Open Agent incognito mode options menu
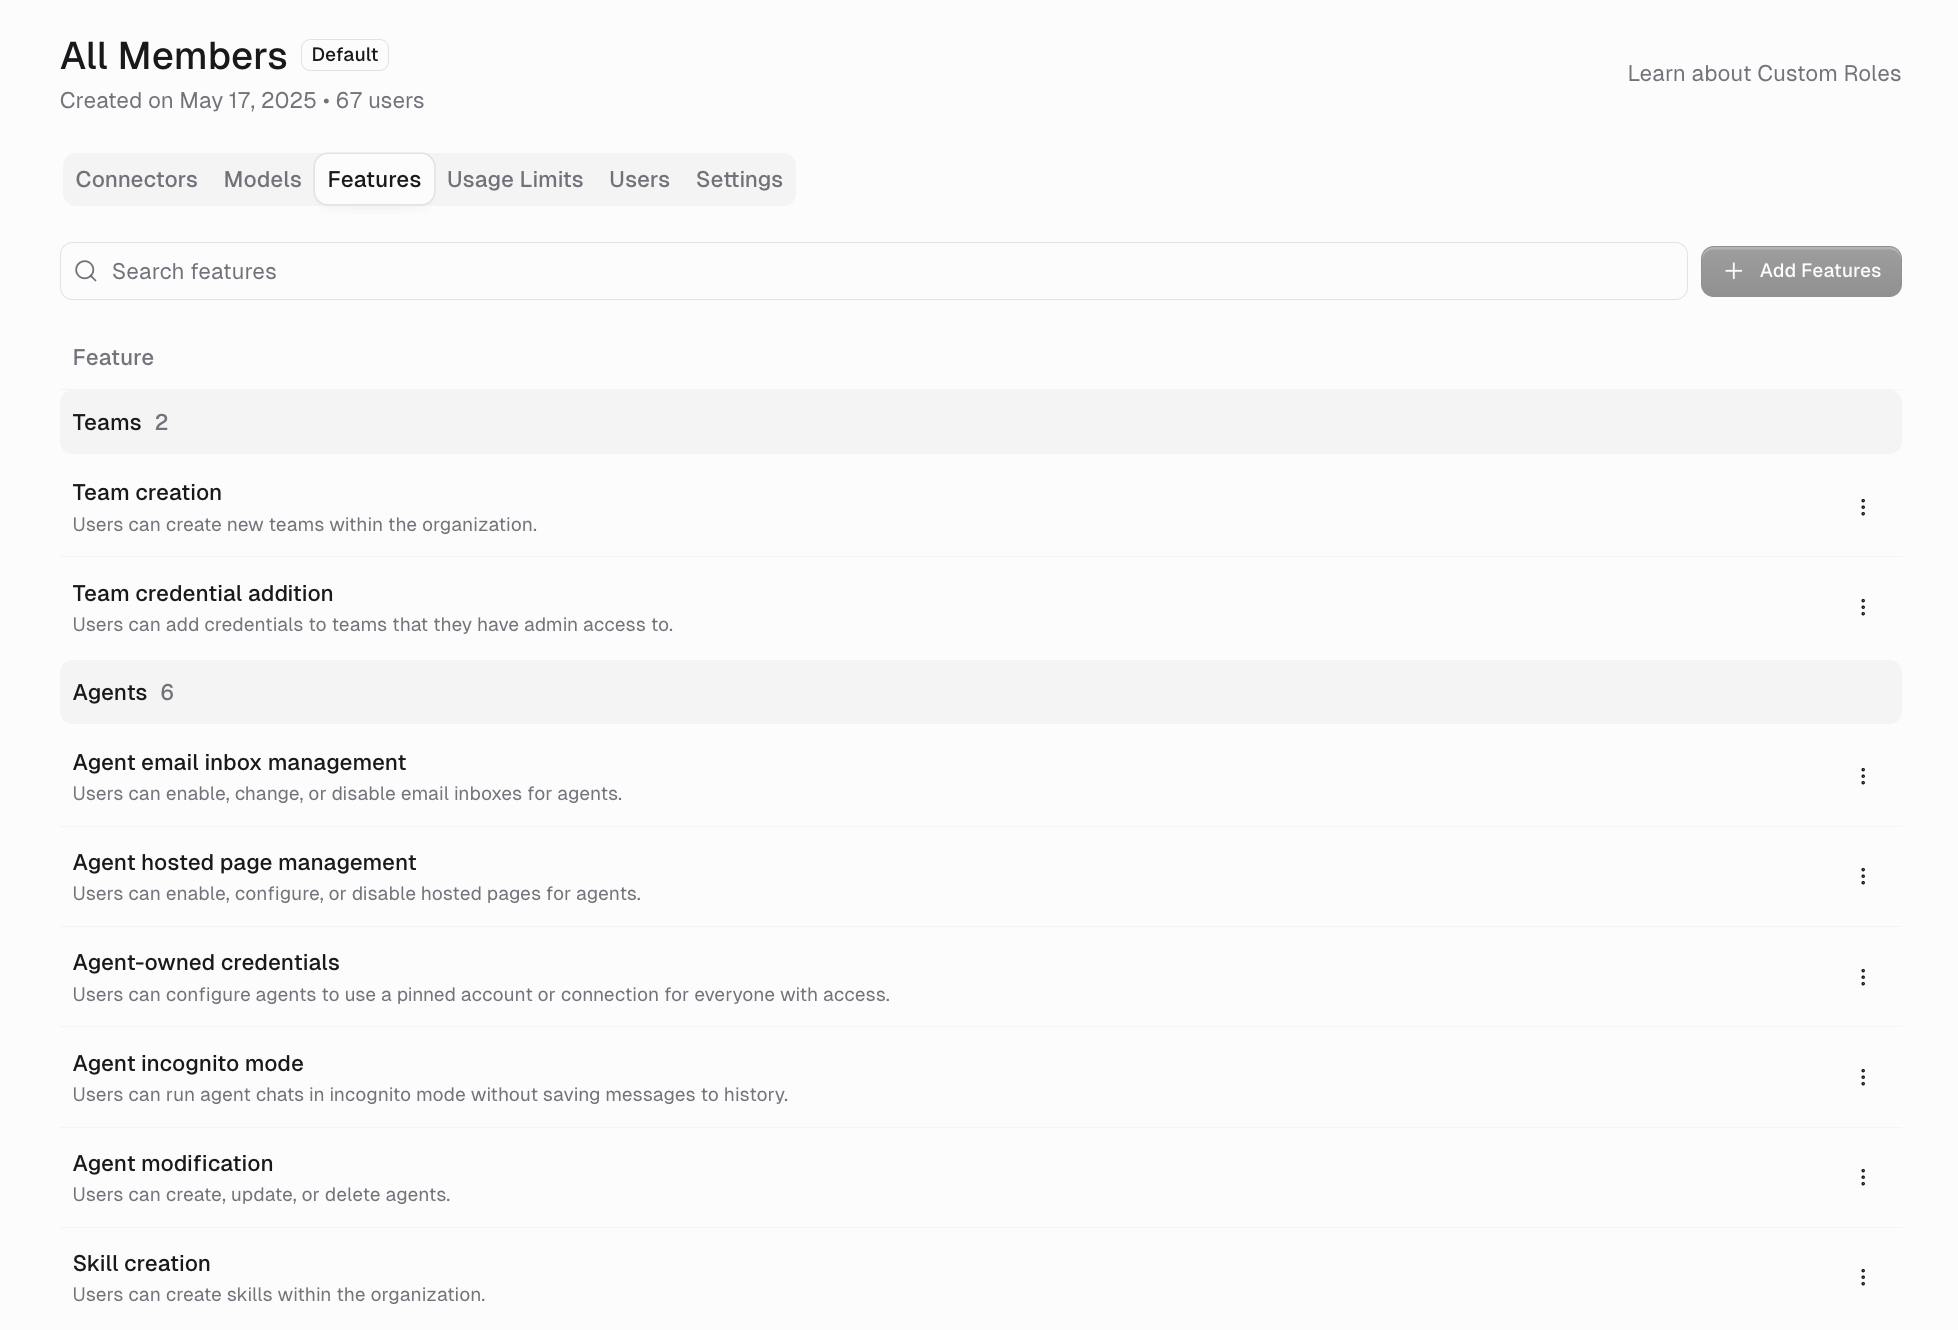The height and width of the screenshot is (1330, 1958). click(x=1862, y=1078)
